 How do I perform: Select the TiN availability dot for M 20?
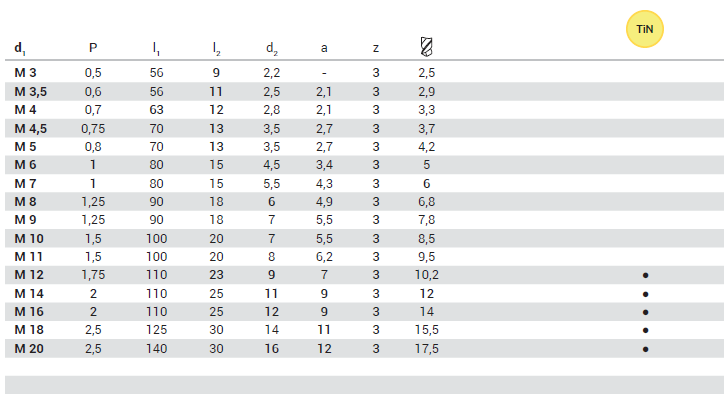pyautogui.click(x=646, y=349)
